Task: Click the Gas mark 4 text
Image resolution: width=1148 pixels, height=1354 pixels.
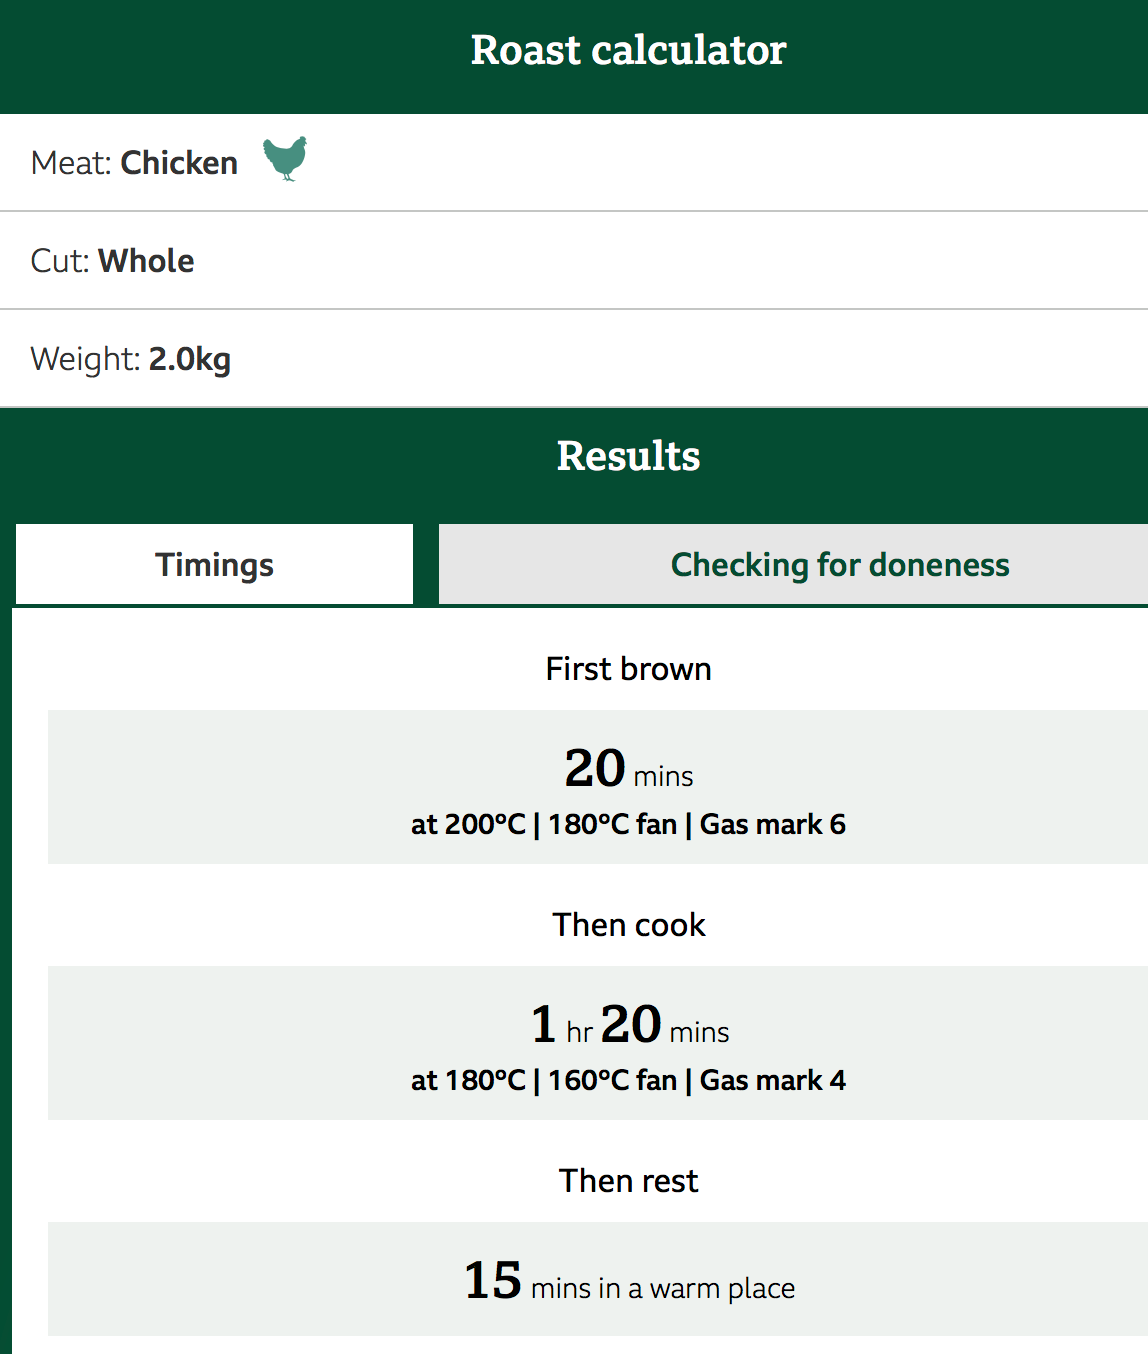Action: click(773, 1081)
